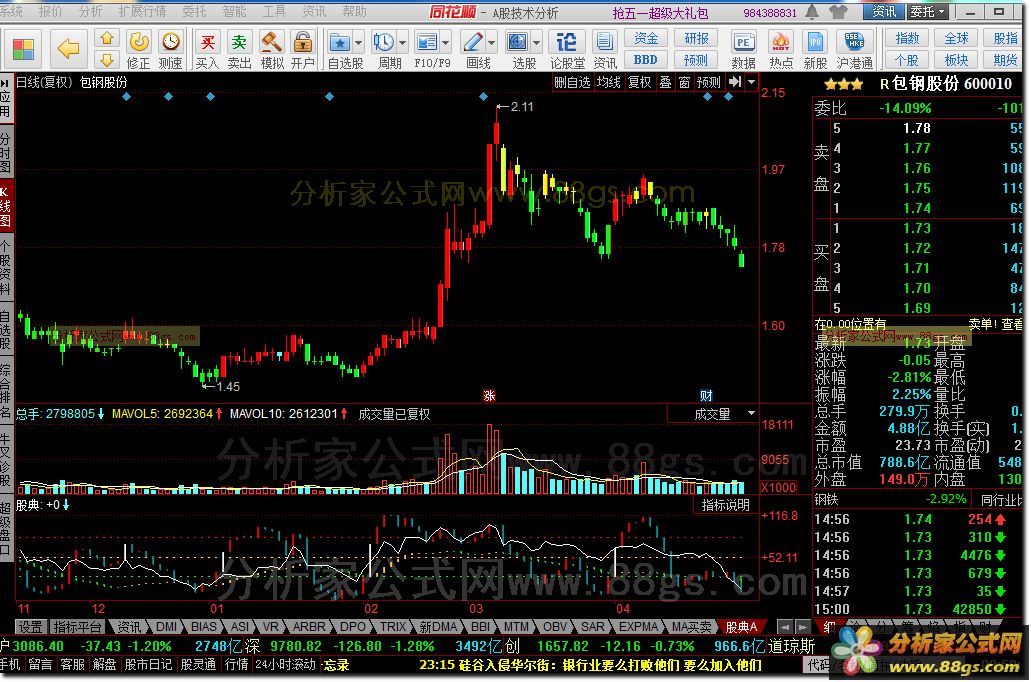Click the 指数 index button
The width and height of the screenshot is (1031, 682).
point(907,38)
